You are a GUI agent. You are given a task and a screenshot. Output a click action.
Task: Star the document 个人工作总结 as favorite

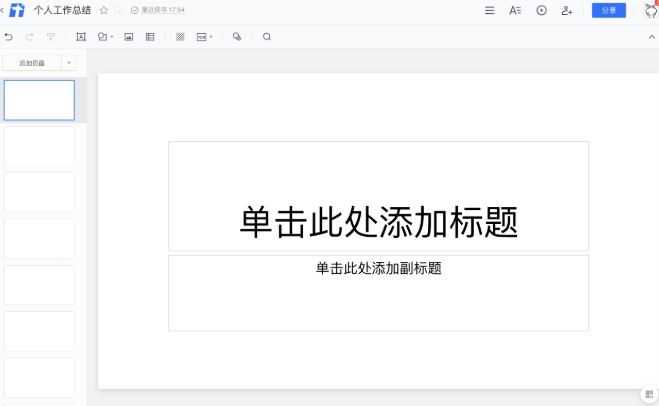(x=104, y=10)
